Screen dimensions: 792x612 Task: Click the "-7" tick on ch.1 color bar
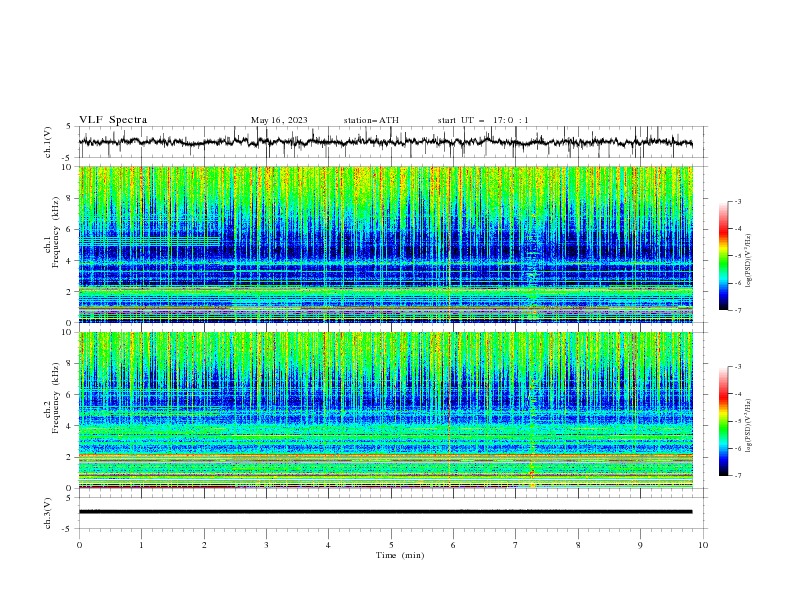coord(738,310)
